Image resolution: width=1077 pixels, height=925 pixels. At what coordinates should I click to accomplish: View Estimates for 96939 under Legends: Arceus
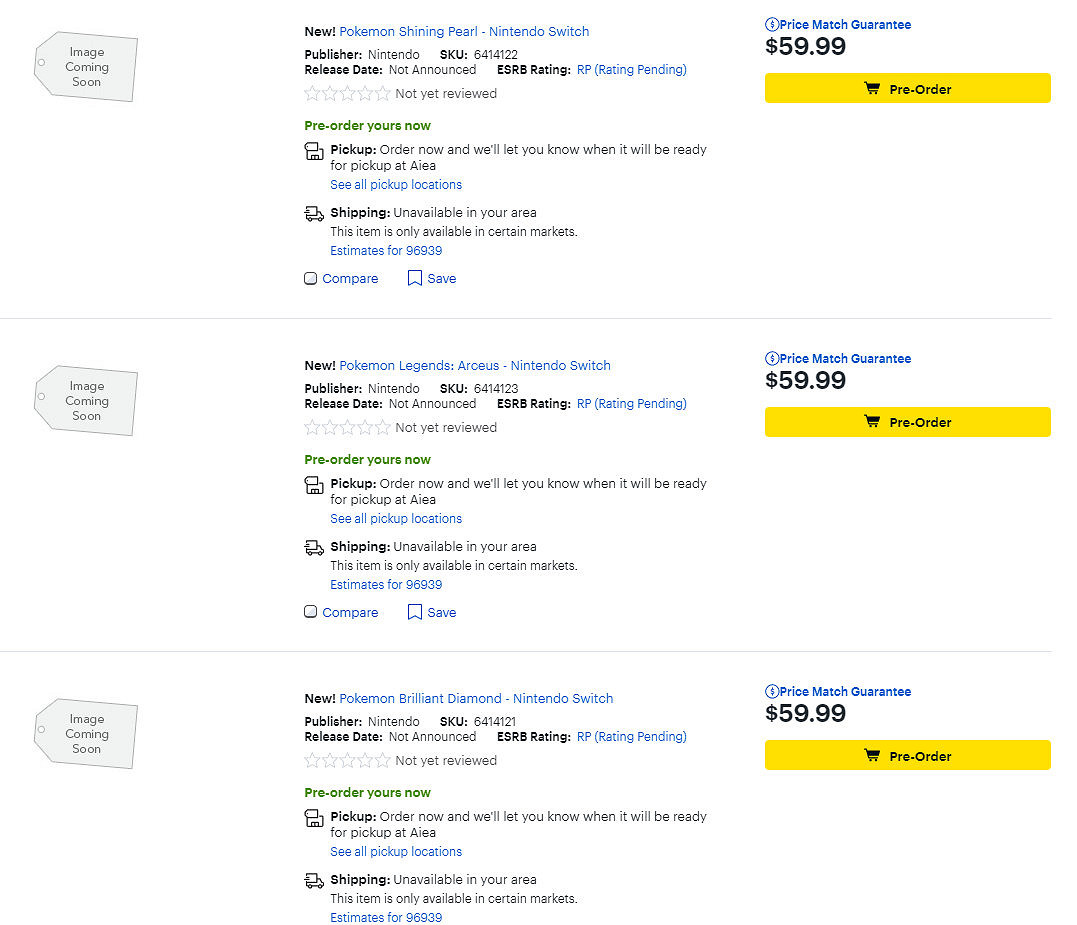click(386, 585)
